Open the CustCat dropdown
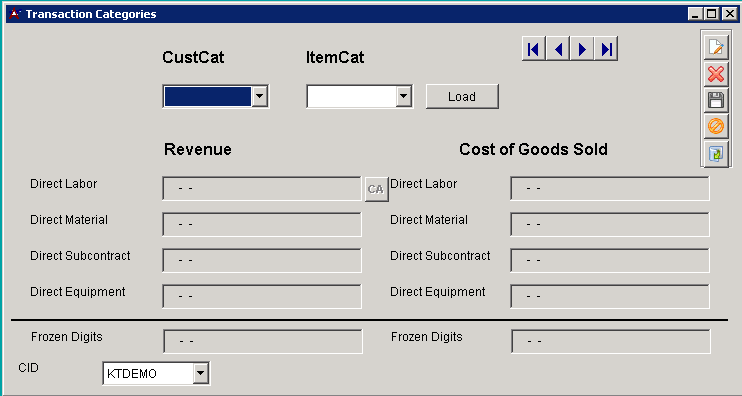Image resolution: width=742 pixels, height=396 pixels. (259, 97)
